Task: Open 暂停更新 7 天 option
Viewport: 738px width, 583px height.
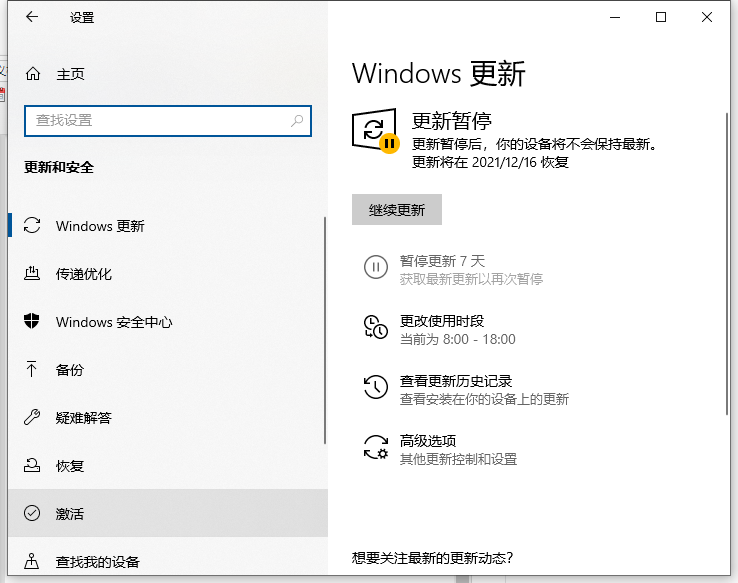Action: [x=441, y=261]
